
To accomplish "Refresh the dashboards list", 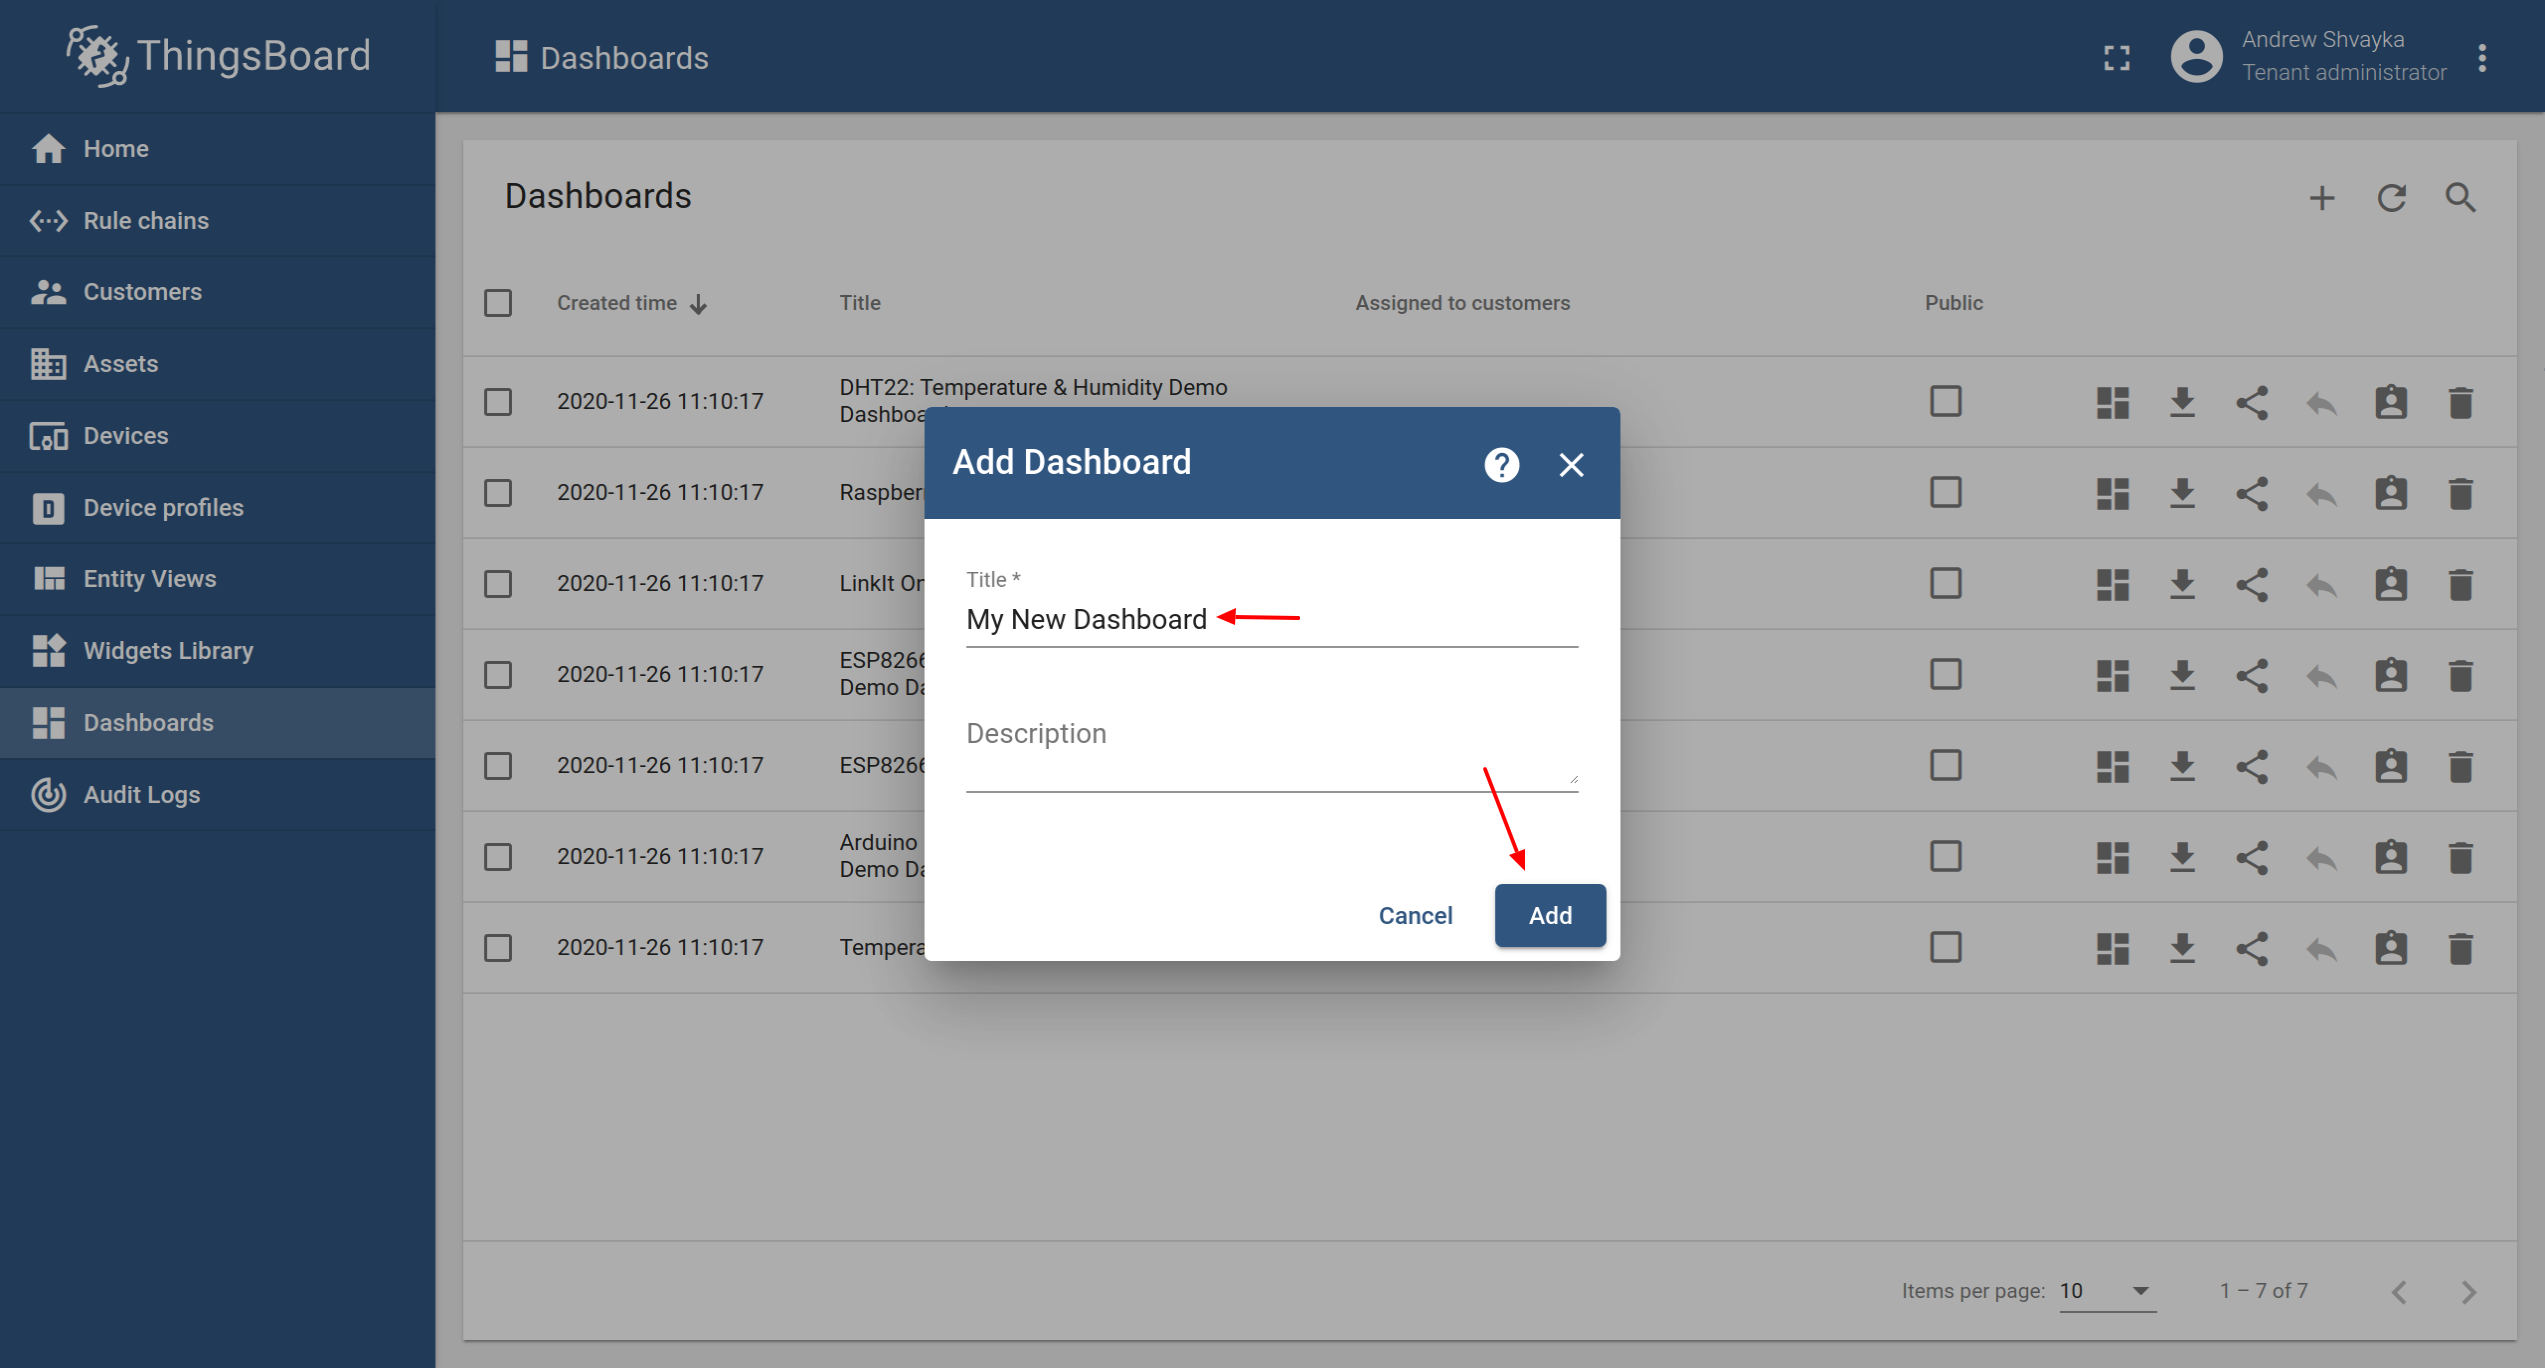I will click(x=2391, y=198).
